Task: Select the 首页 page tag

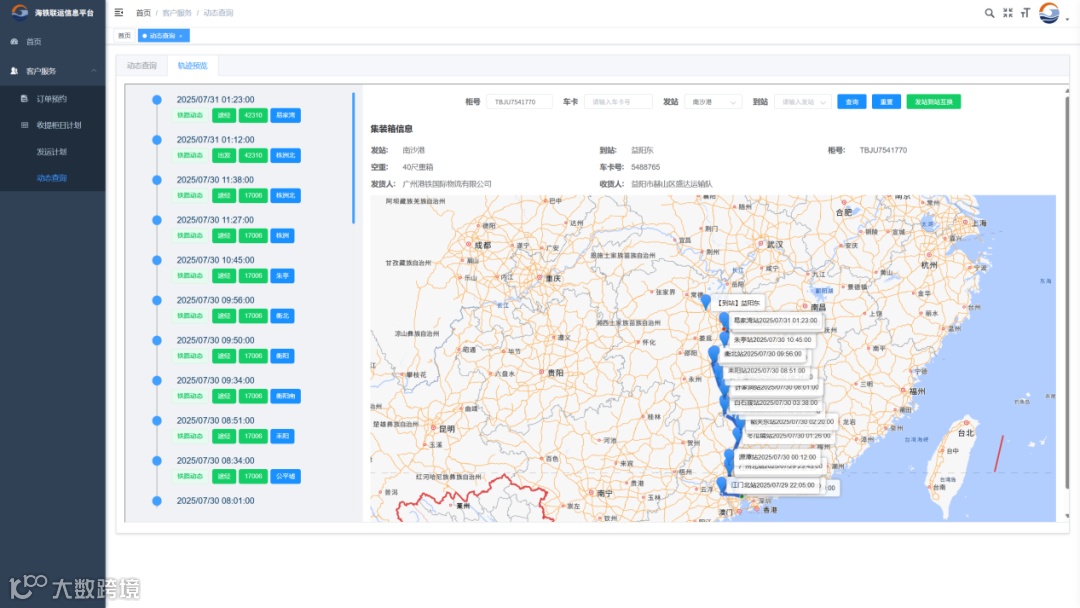Action: pos(124,36)
